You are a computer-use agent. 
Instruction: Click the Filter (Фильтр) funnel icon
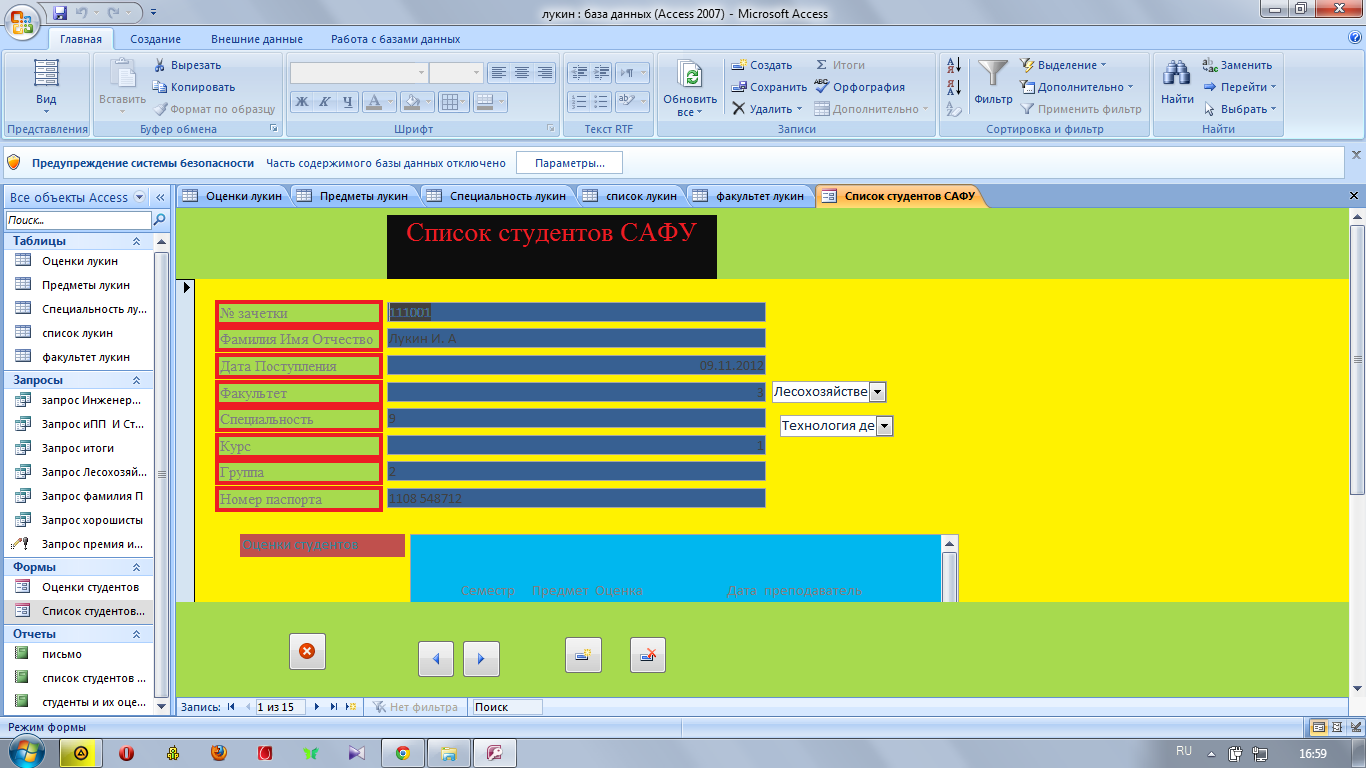click(993, 74)
